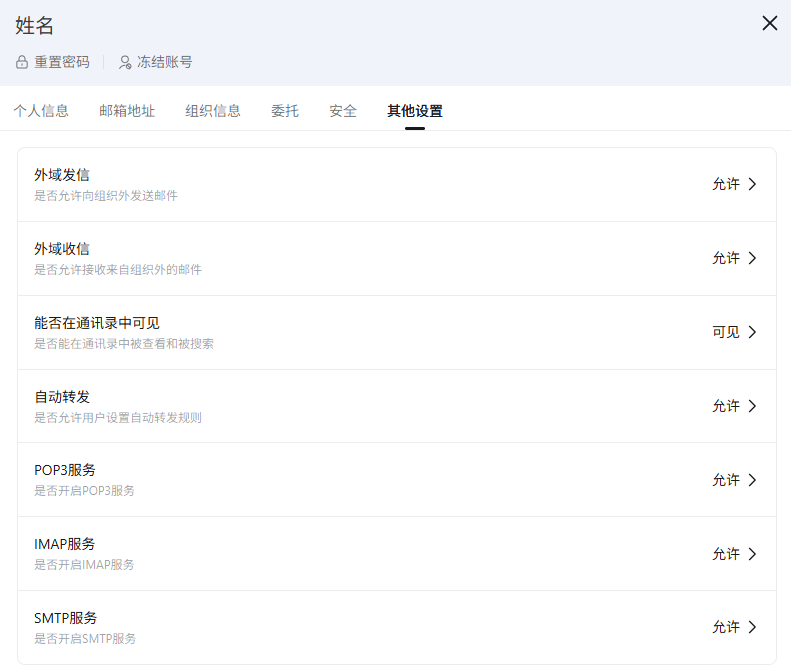Expand the 外域发信 chevron arrow
Screen dimensions: 791x672
pyautogui.click(x=753, y=184)
